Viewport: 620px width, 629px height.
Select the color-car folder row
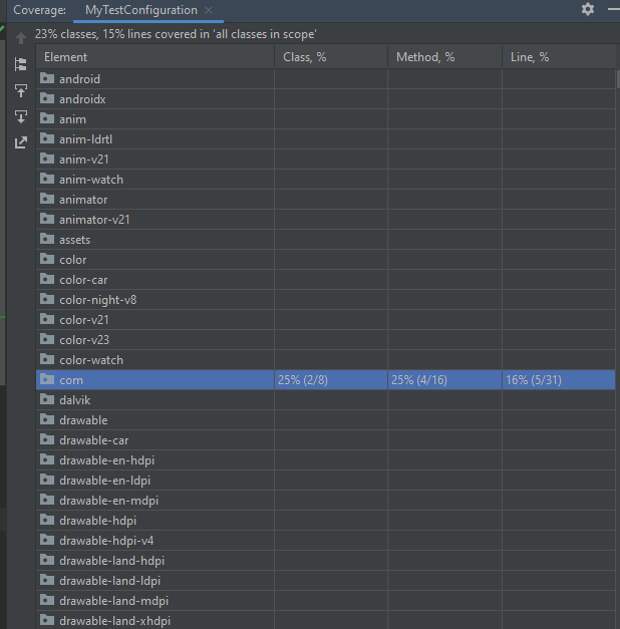point(326,280)
